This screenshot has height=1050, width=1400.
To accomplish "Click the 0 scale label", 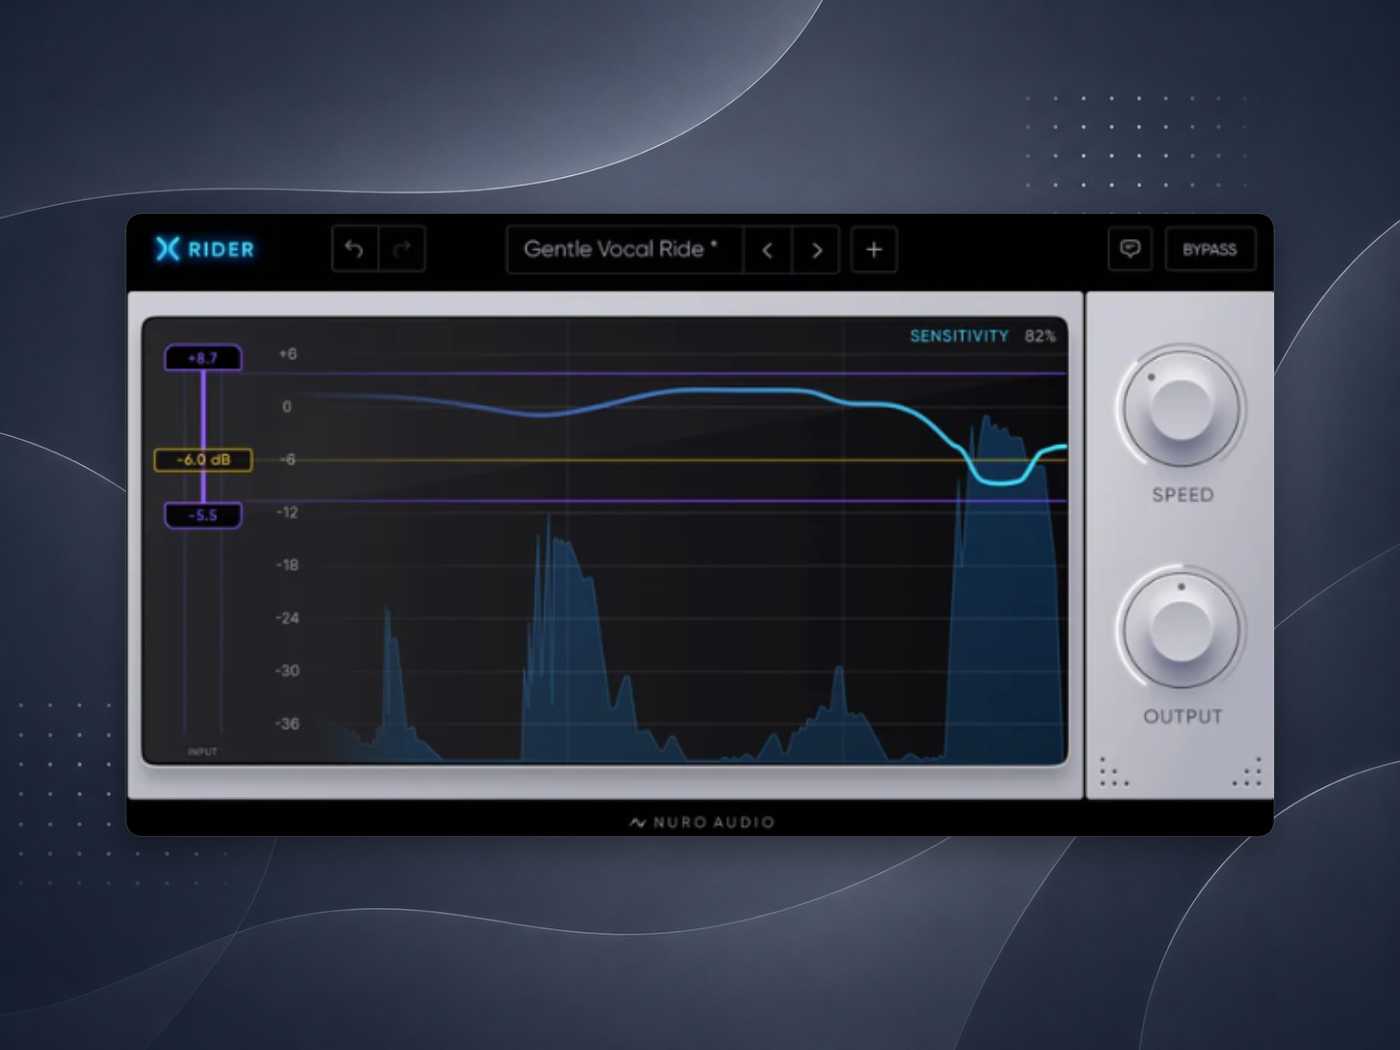I will pos(287,407).
